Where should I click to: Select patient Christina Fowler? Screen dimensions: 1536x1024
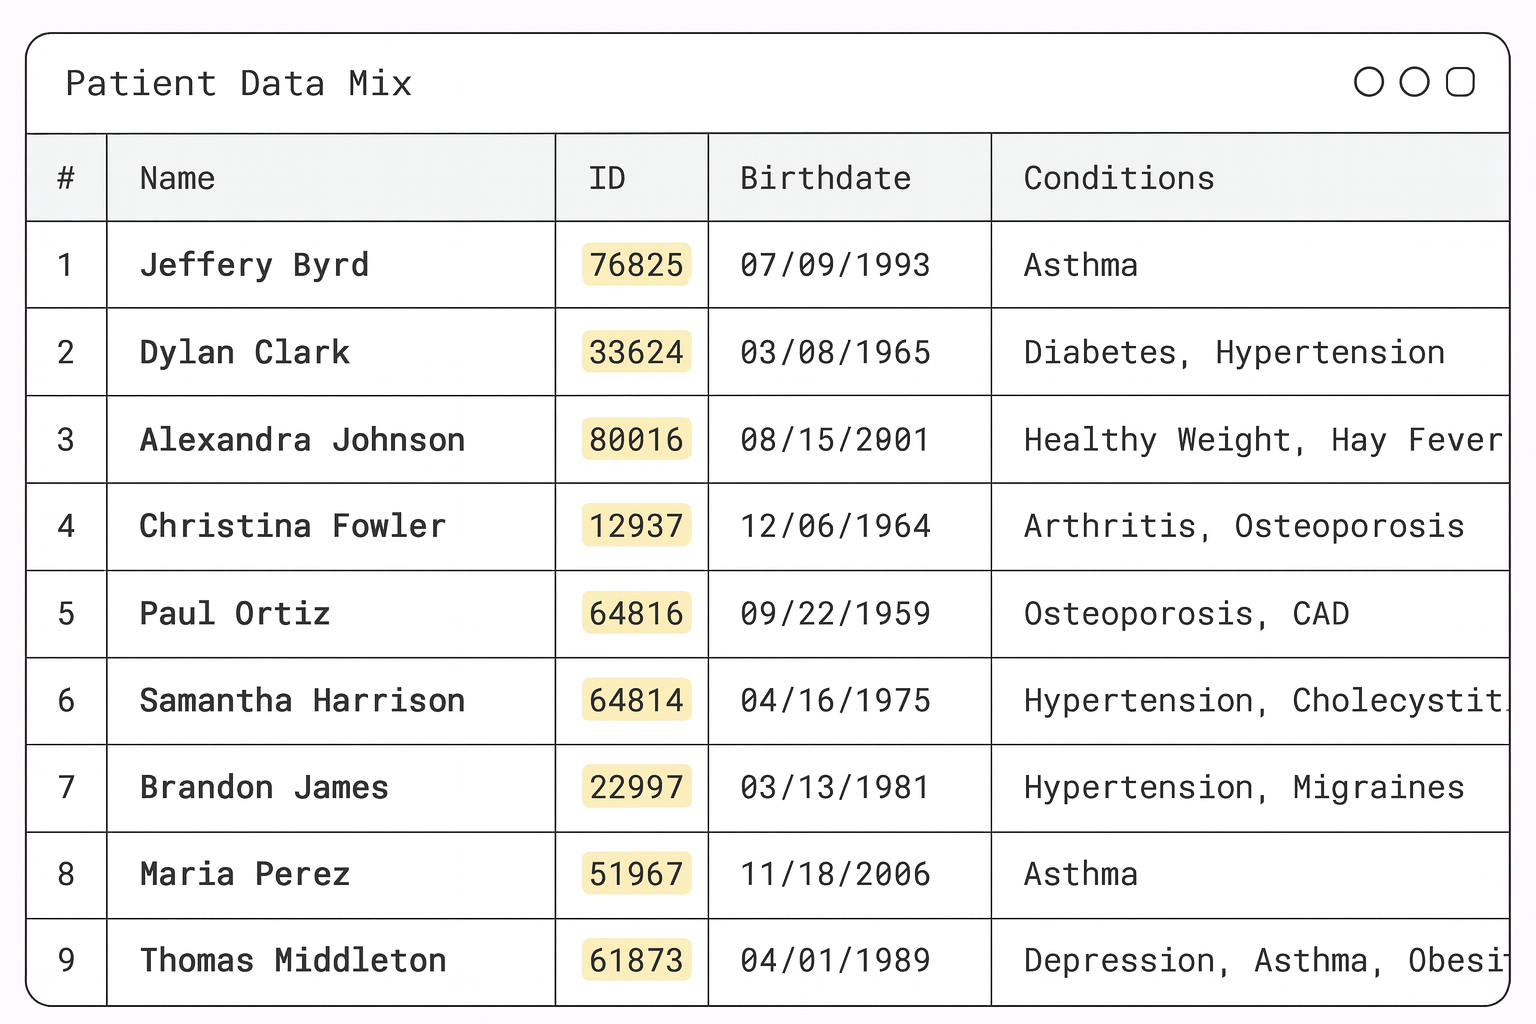tap(292, 526)
